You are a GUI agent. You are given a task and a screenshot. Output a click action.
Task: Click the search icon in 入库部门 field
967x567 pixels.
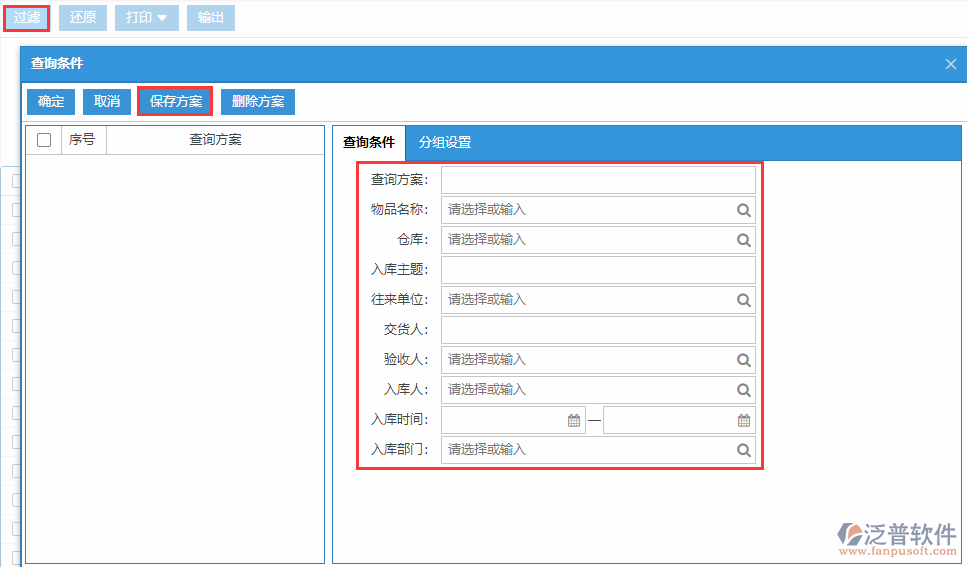744,450
